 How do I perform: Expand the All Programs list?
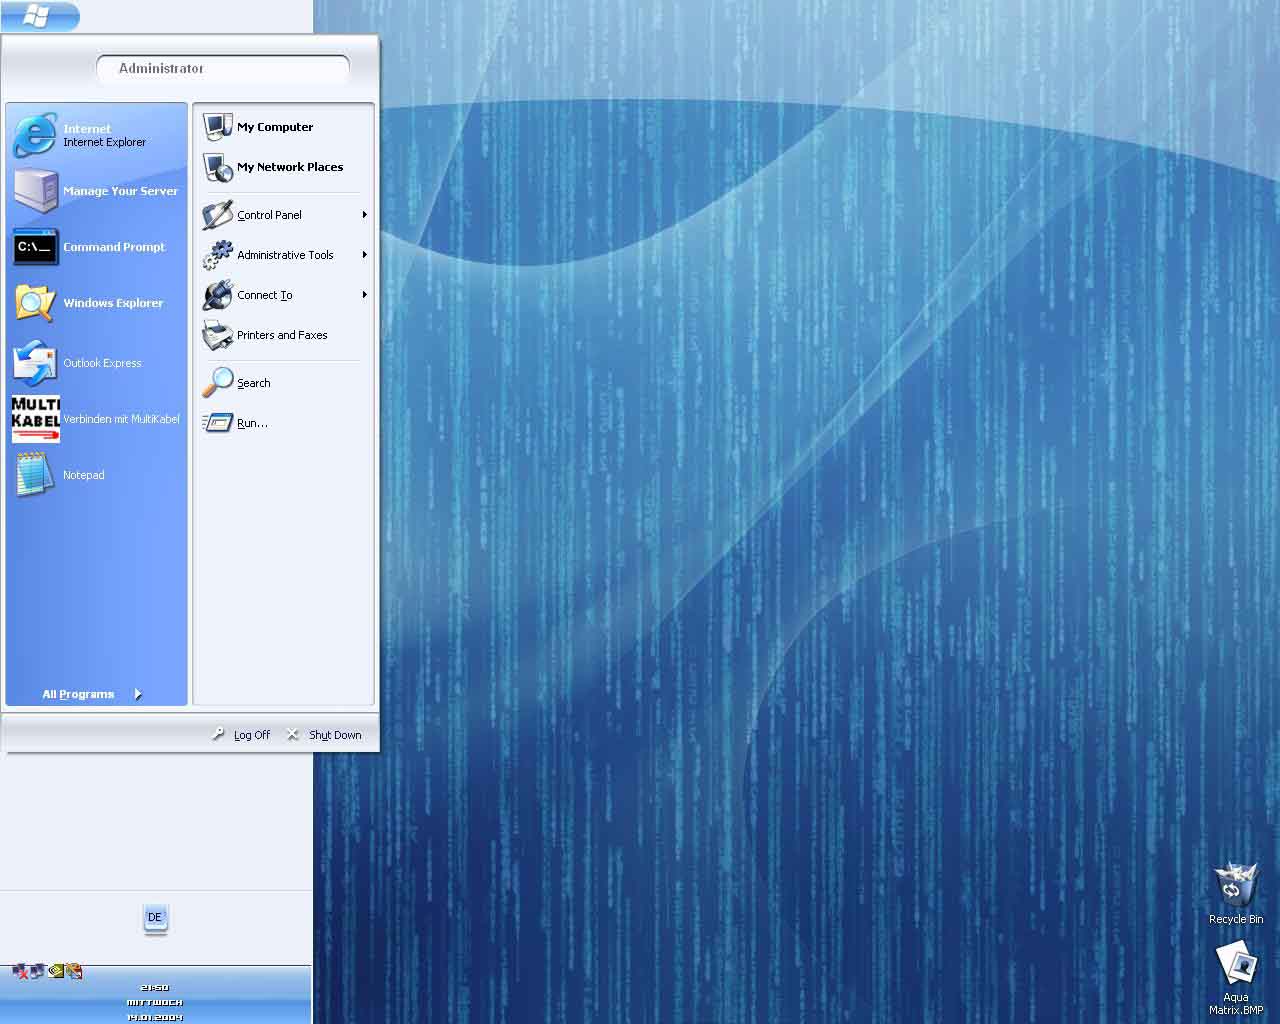tap(92, 694)
